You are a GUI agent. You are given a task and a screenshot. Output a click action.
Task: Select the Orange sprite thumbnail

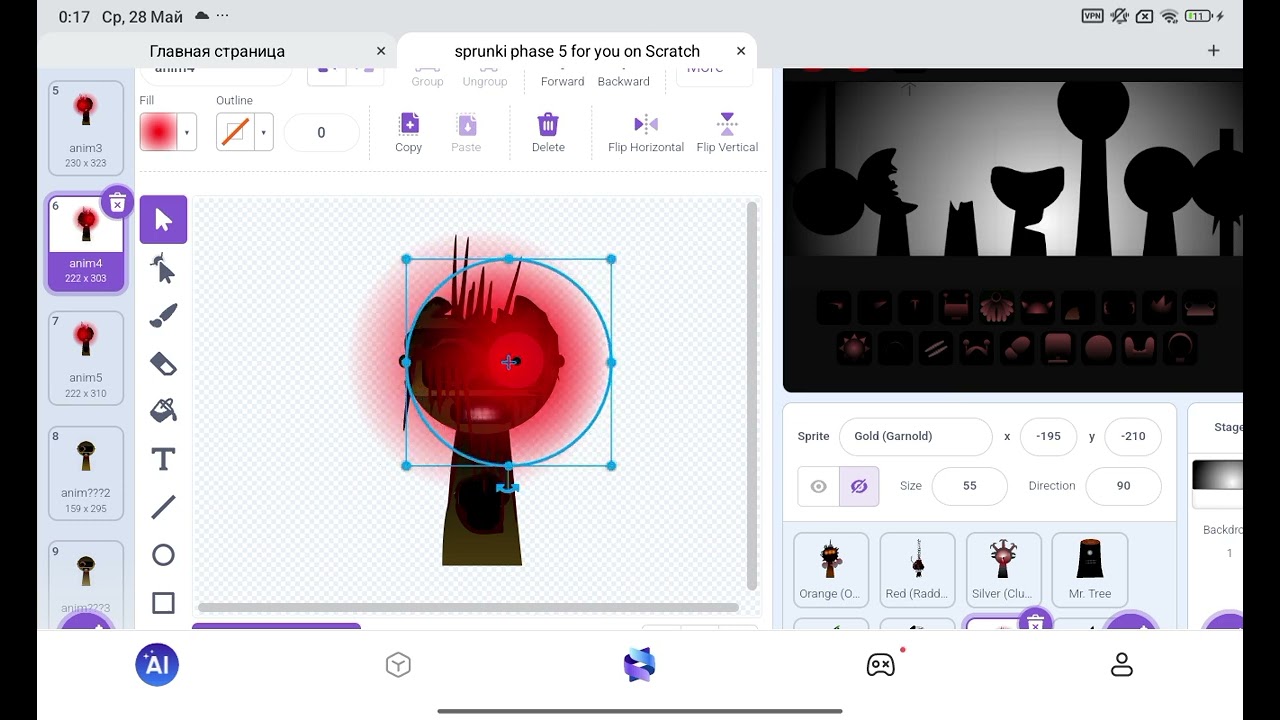pos(831,569)
